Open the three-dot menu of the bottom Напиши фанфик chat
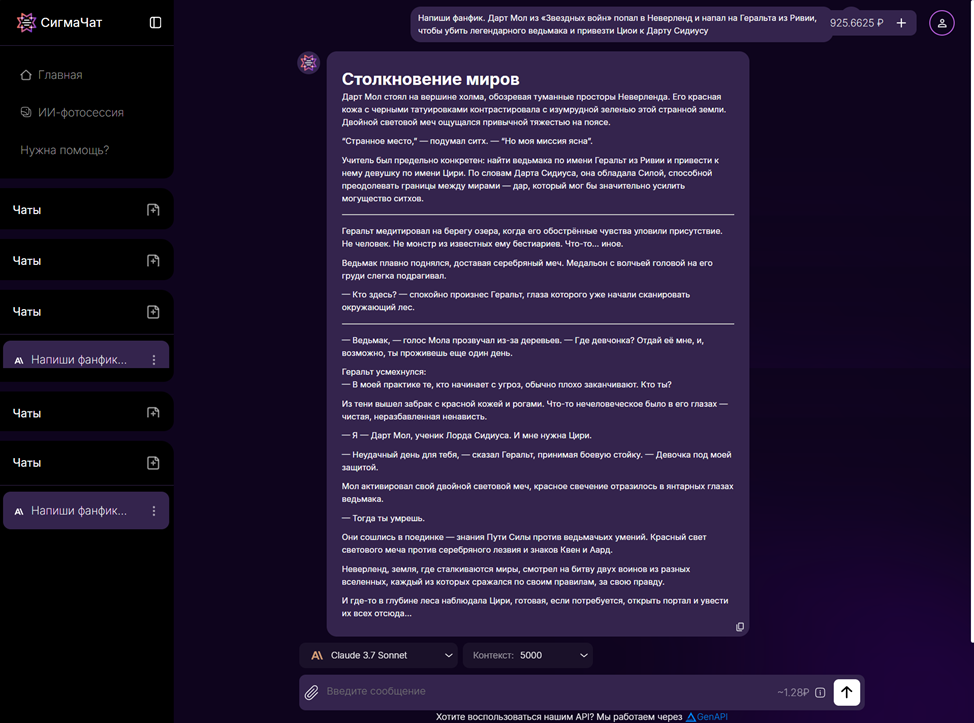The width and height of the screenshot is (974, 723). pyautogui.click(x=154, y=511)
